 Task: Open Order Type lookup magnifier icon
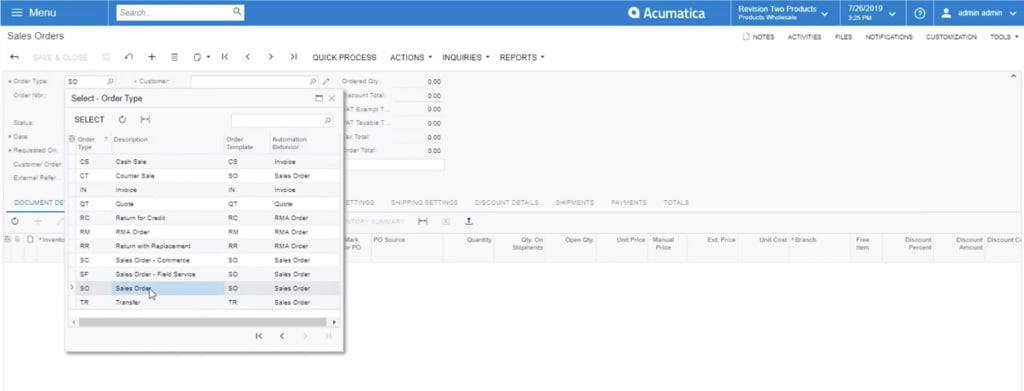click(110, 82)
